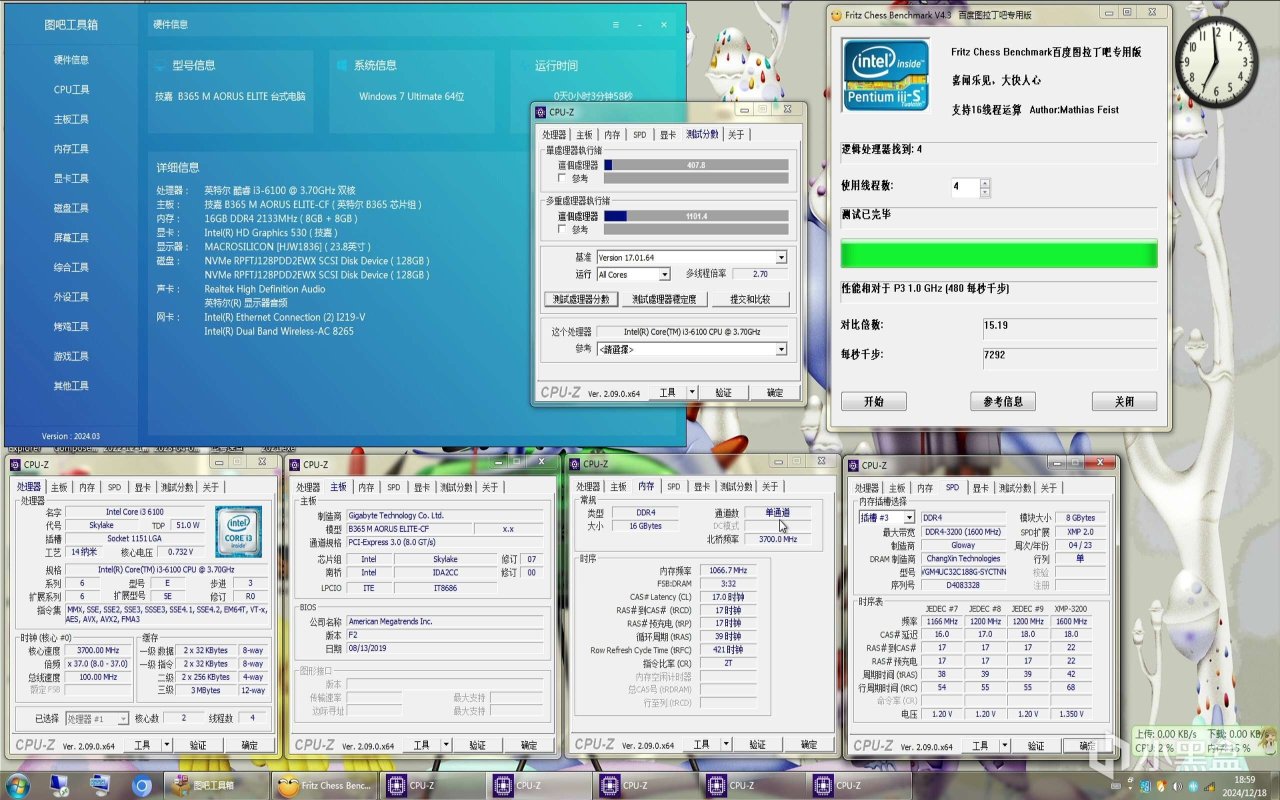
Task: Open the Windows Start orb
Action: tap(17, 785)
